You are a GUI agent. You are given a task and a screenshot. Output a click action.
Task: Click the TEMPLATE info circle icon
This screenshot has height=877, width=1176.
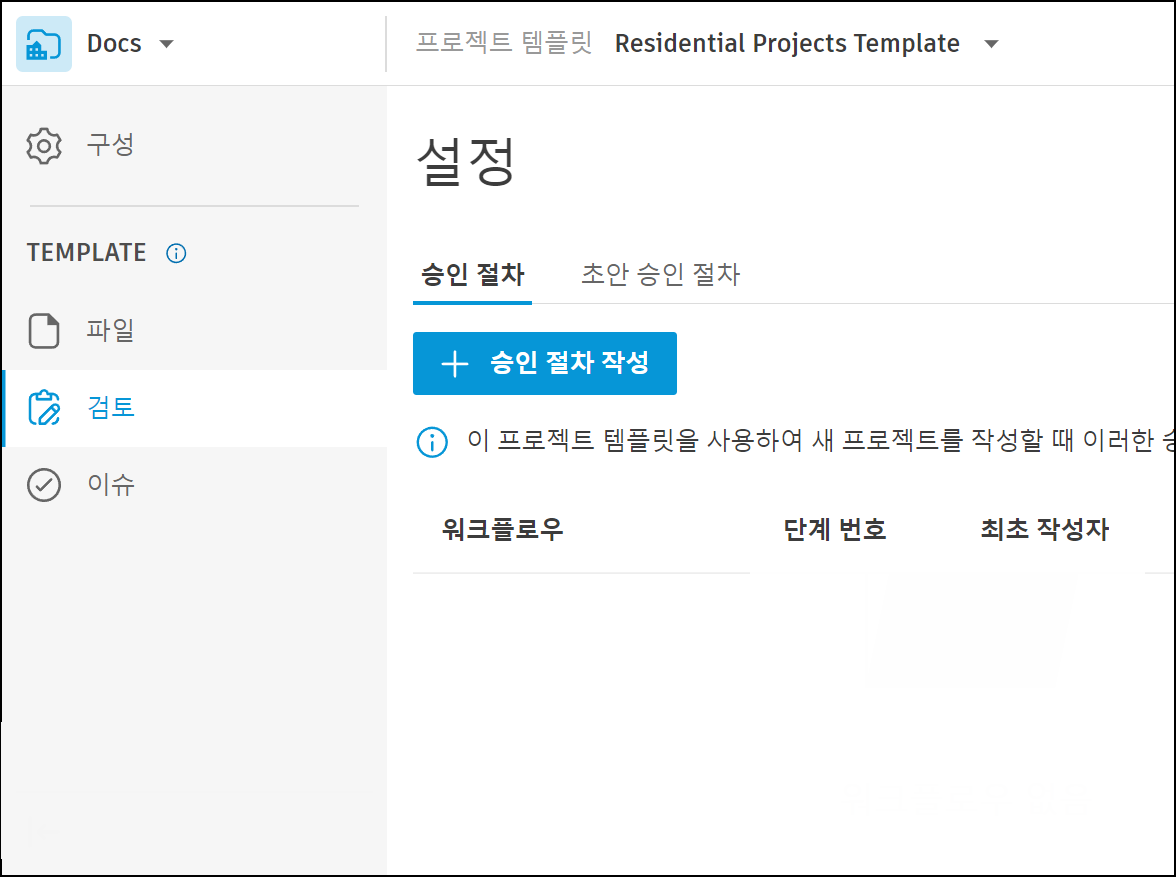click(x=176, y=253)
